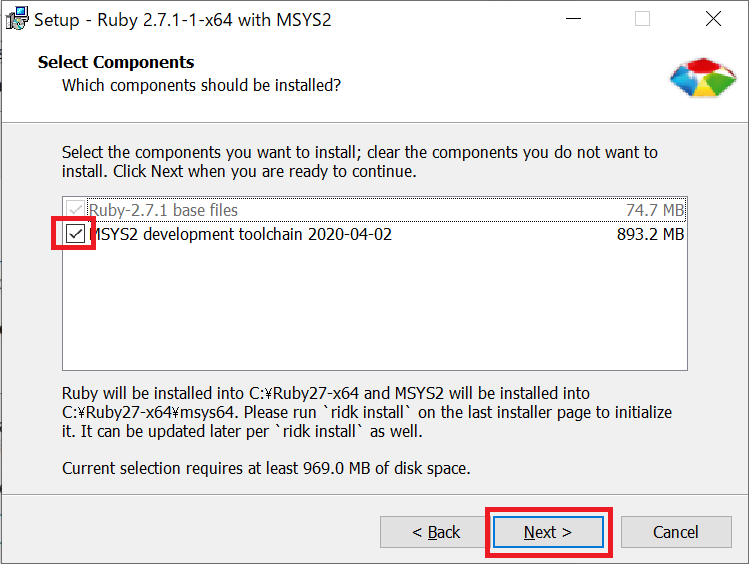The width and height of the screenshot is (749, 564).
Task: Minimize the Setup window
Action: click(573, 19)
